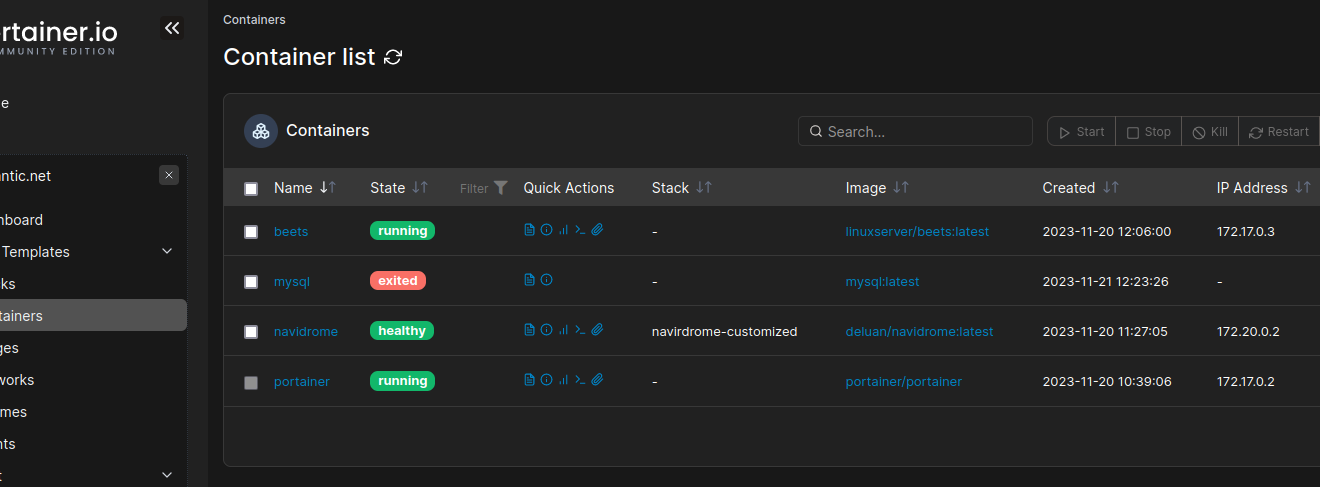Screen dimensions: 1320x487
Task: View stats for the beets container
Action: pos(563,229)
